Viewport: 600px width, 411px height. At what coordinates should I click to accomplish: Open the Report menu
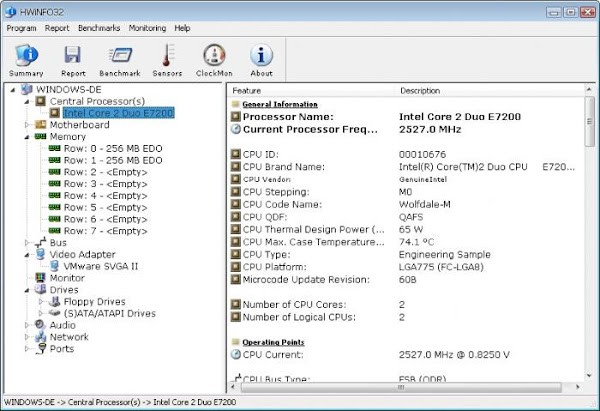(x=57, y=28)
